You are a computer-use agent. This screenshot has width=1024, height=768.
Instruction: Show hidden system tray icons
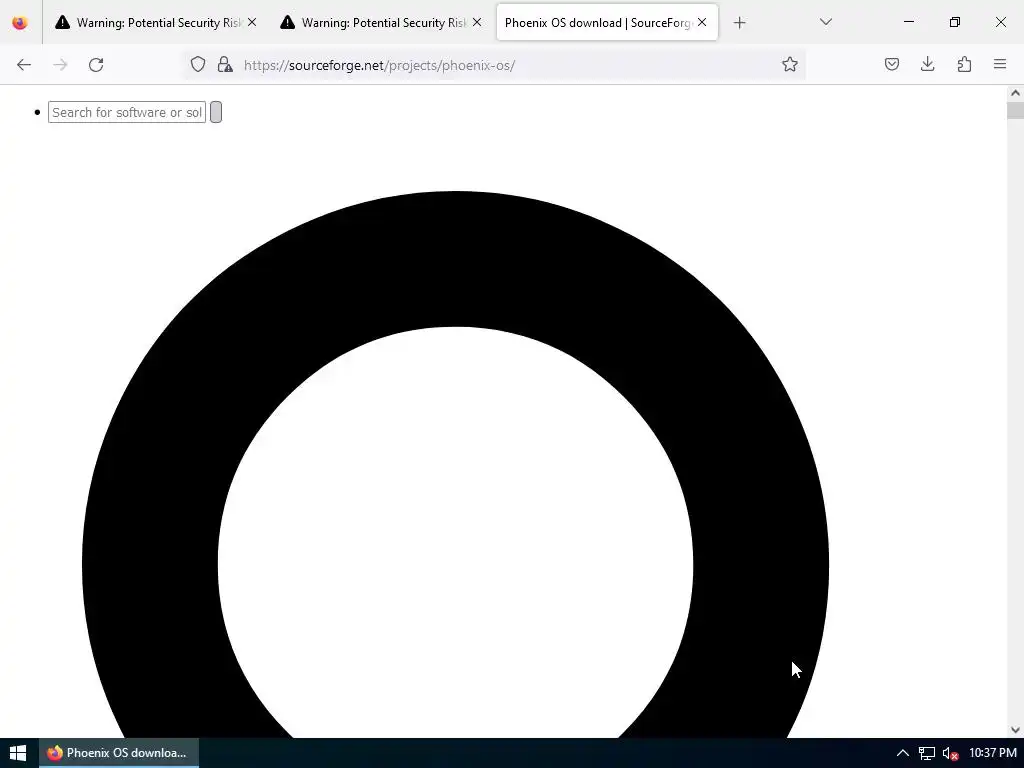903,753
